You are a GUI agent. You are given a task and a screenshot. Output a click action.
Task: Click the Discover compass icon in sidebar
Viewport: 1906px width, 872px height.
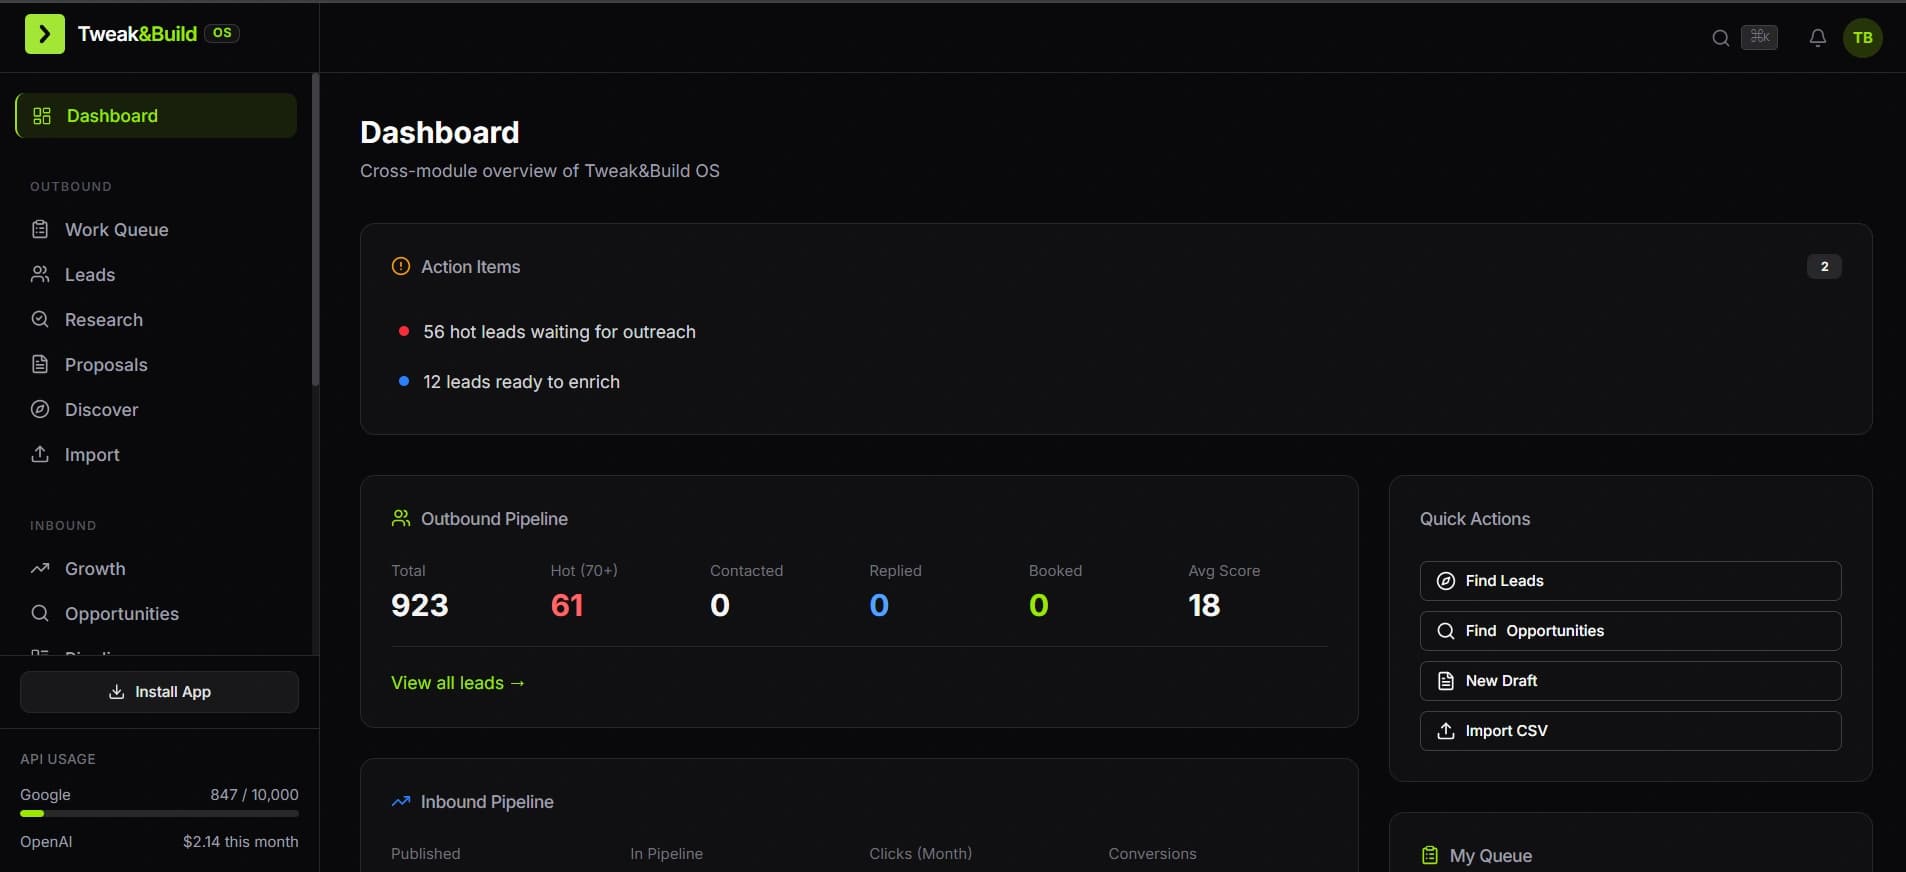pos(40,409)
